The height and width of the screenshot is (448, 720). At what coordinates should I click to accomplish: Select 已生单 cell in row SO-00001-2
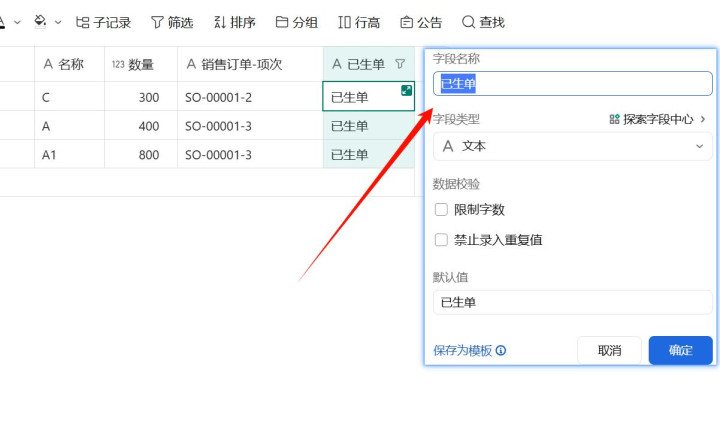point(369,97)
